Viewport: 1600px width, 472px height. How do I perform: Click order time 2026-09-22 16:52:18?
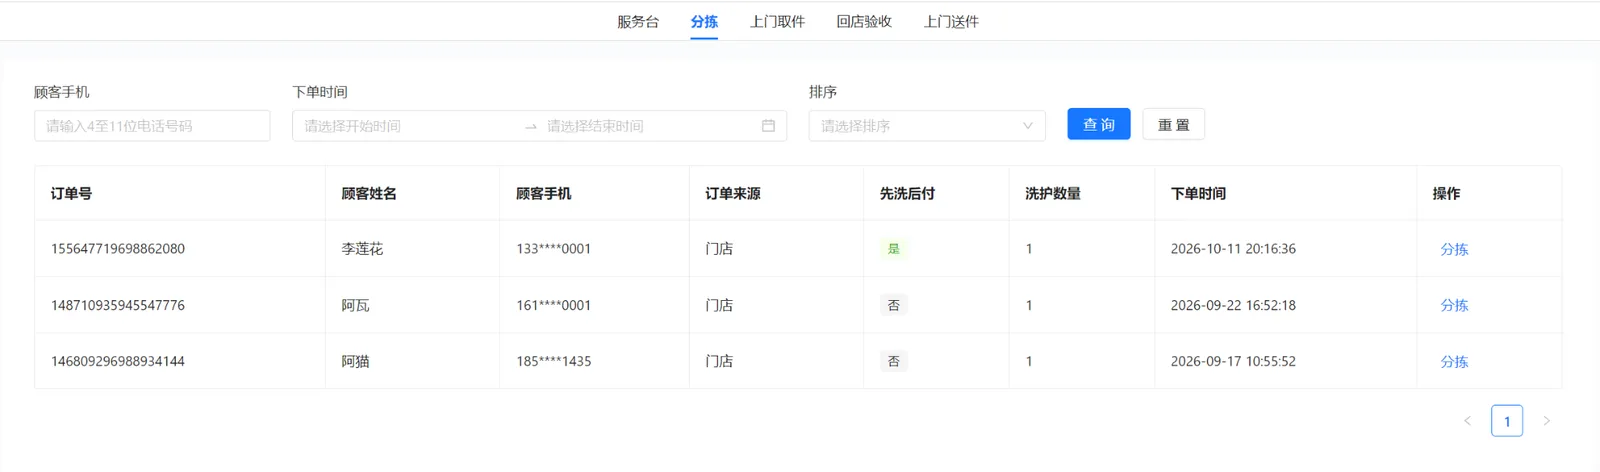click(x=1233, y=305)
